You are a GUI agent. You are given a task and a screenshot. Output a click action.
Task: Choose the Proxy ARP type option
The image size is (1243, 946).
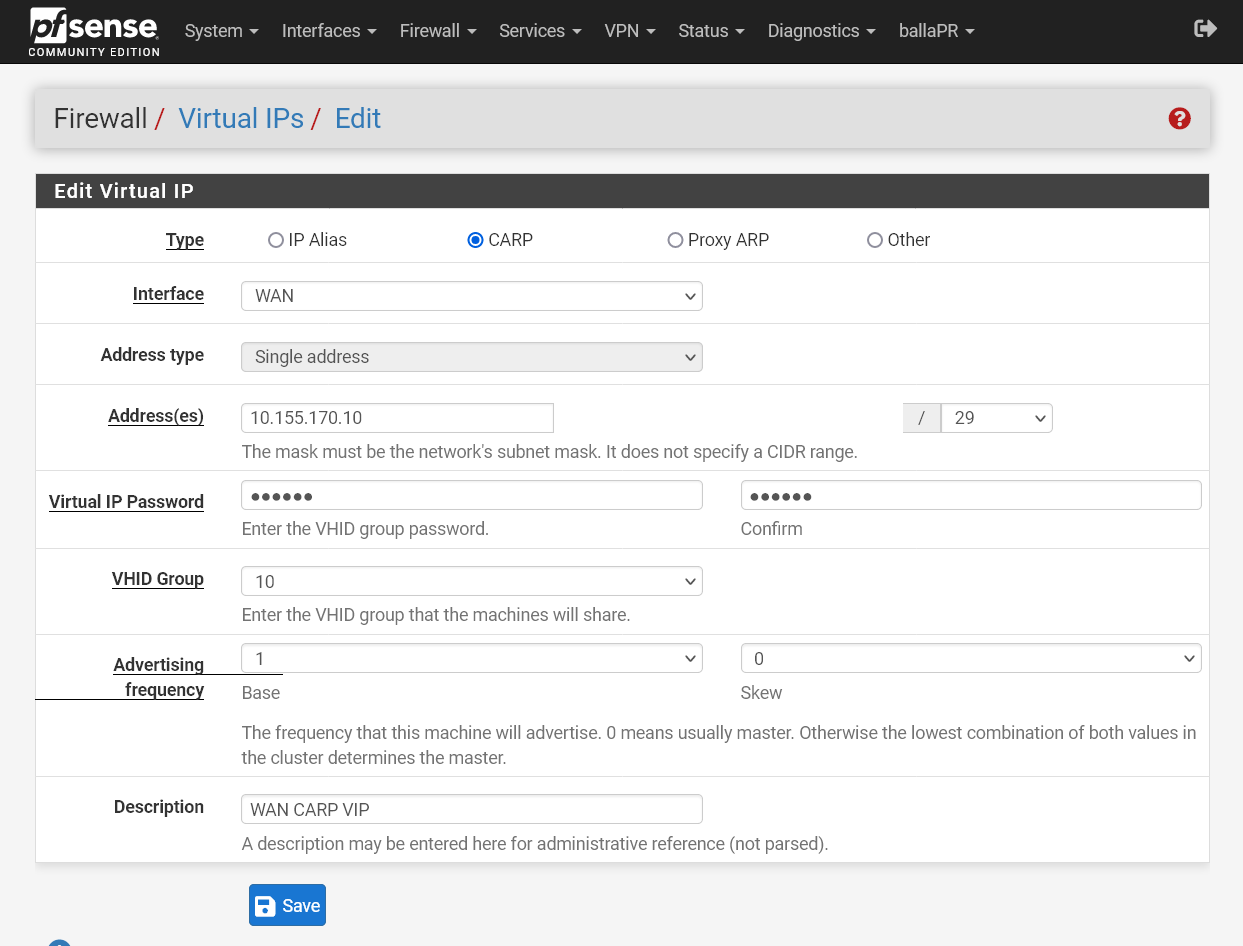click(675, 240)
